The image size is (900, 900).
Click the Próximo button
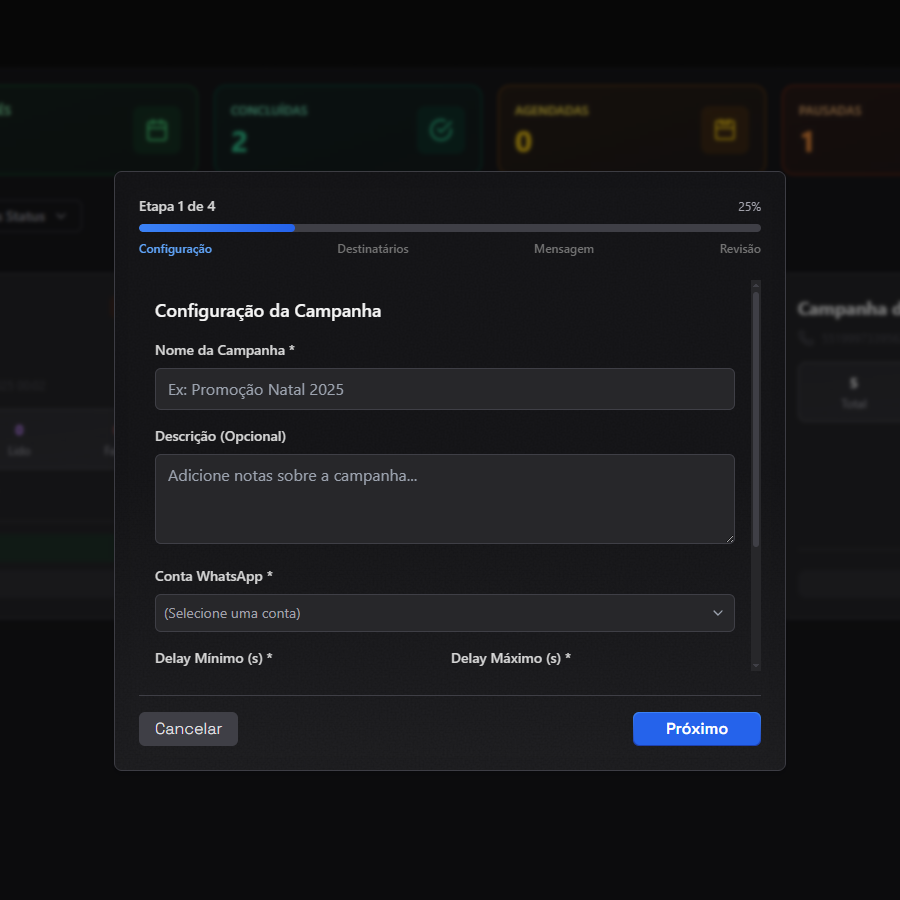pyautogui.click(x=696, y=729)
